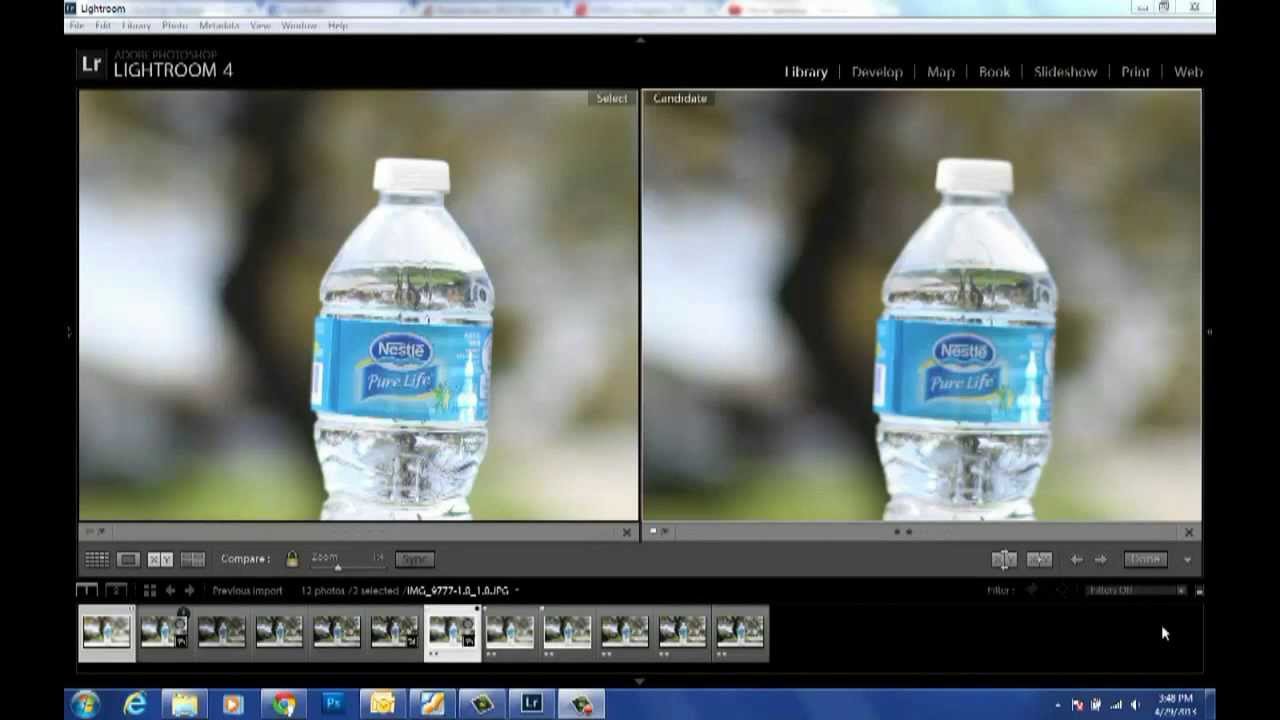
Task: Show hidden system tray icons arrow
Action: pos(1058,705)
